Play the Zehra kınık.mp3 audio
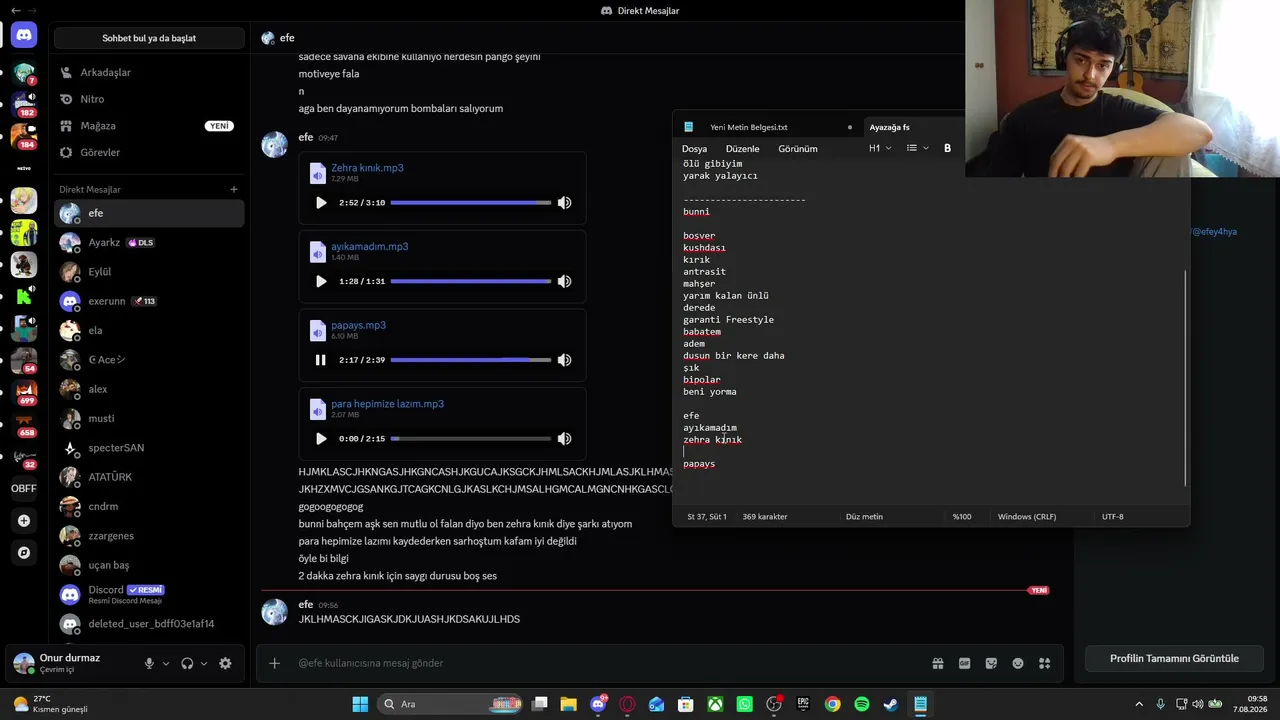Viewport: 1280px width, 720px height. click(321, 203)
